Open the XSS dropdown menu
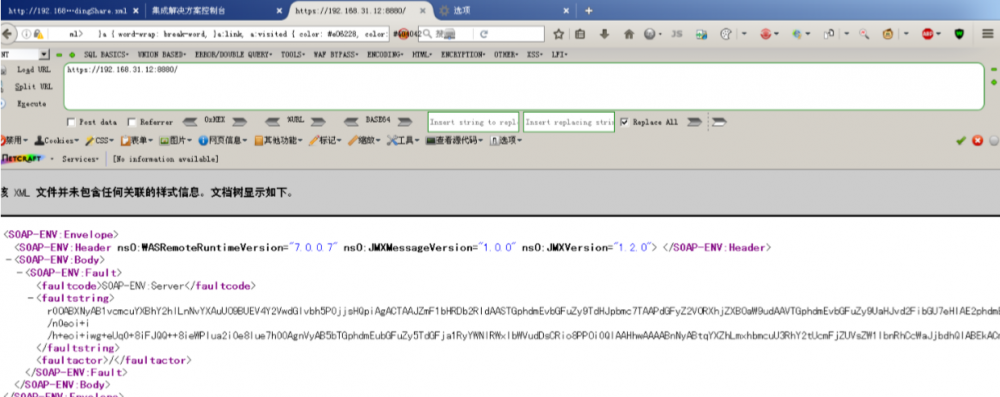 [x=536, y=55]
